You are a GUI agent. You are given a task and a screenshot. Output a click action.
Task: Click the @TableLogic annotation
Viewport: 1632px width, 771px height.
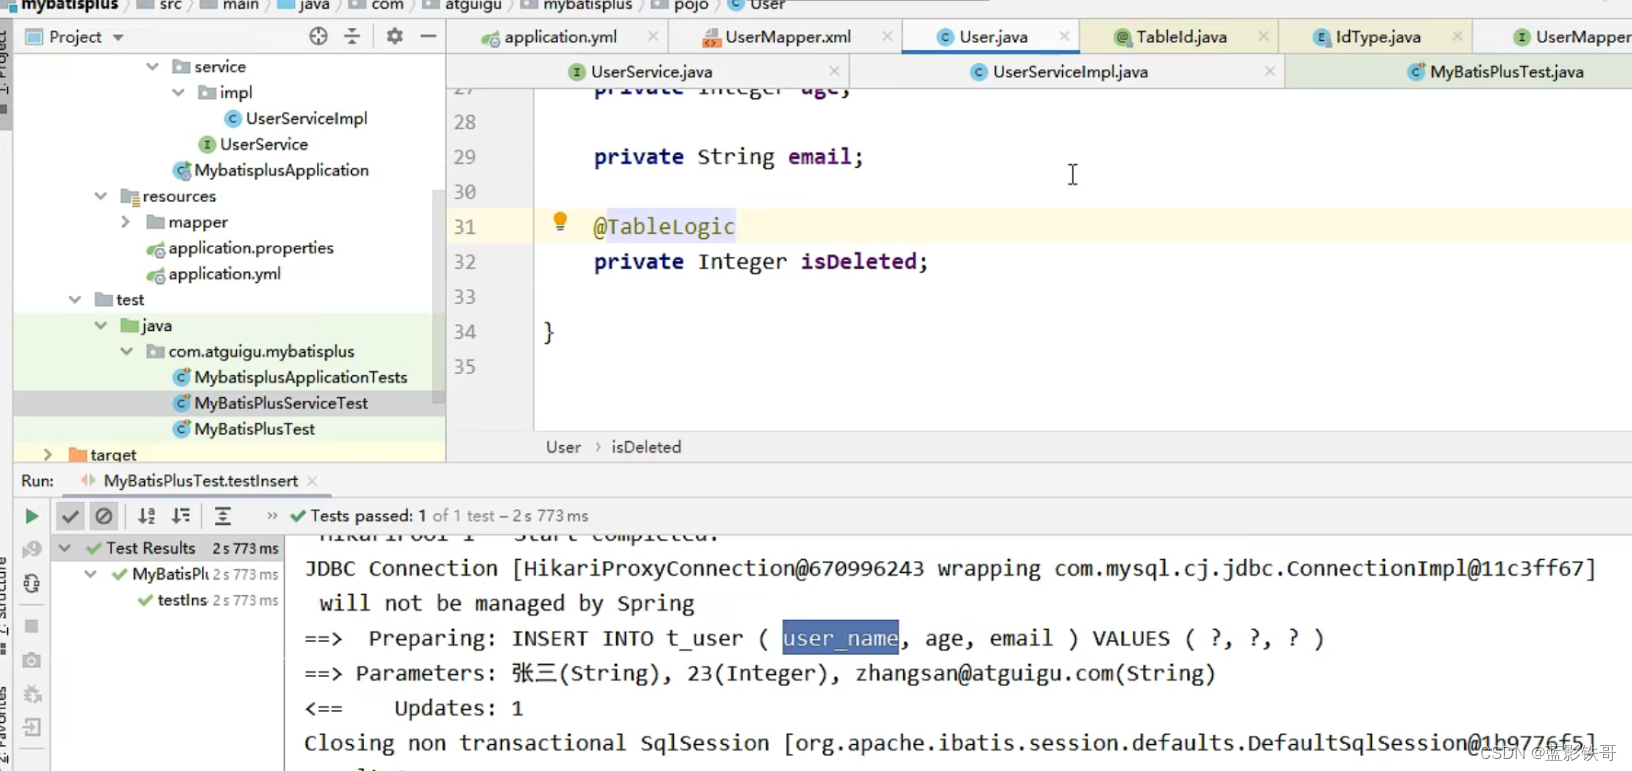click(x=664, y=227)
